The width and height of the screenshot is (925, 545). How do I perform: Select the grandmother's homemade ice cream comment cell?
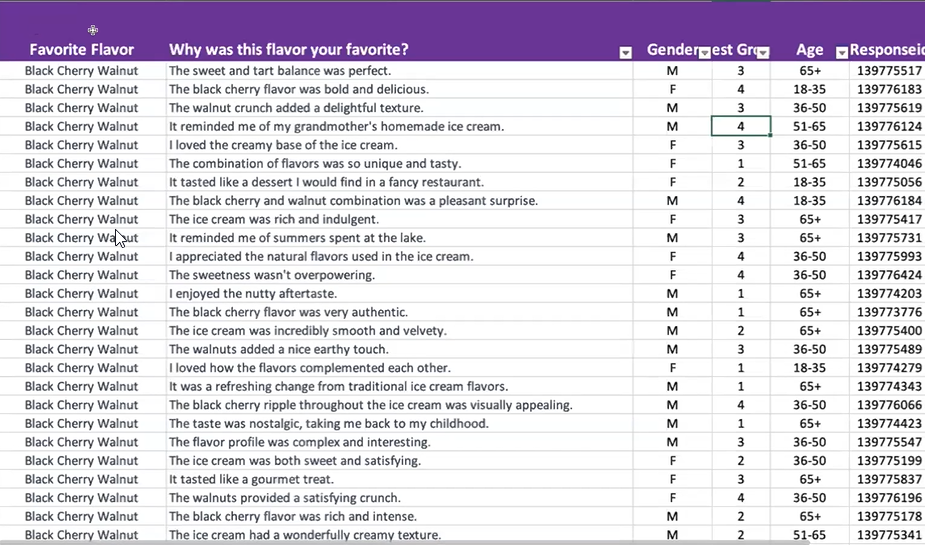[x=399, y=126]
